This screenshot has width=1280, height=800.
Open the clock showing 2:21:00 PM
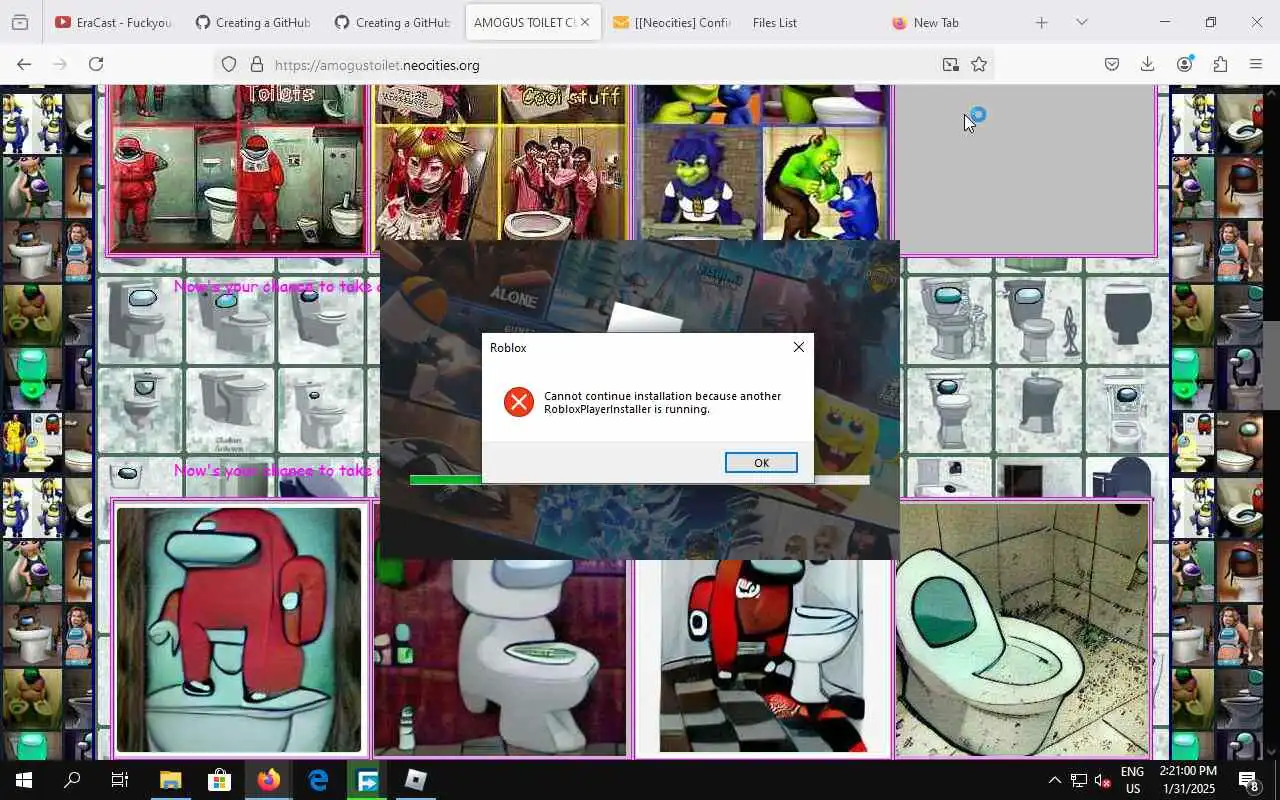tap(1188, 780)
